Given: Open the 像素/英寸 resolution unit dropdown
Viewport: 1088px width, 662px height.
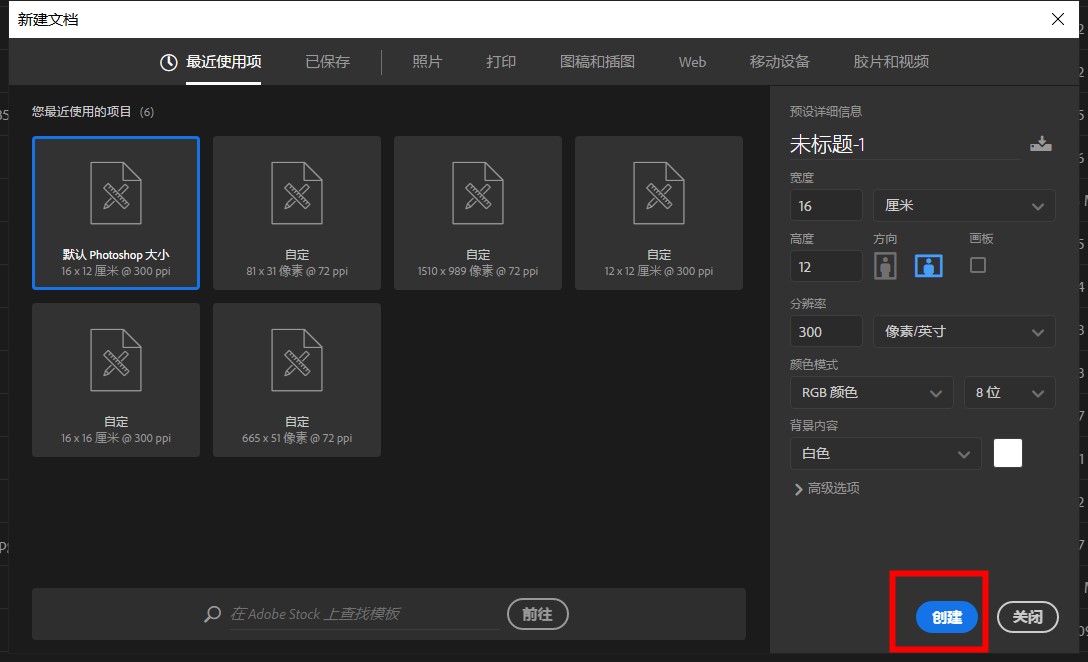Looking at the screenshot, I should click(964, 331).
